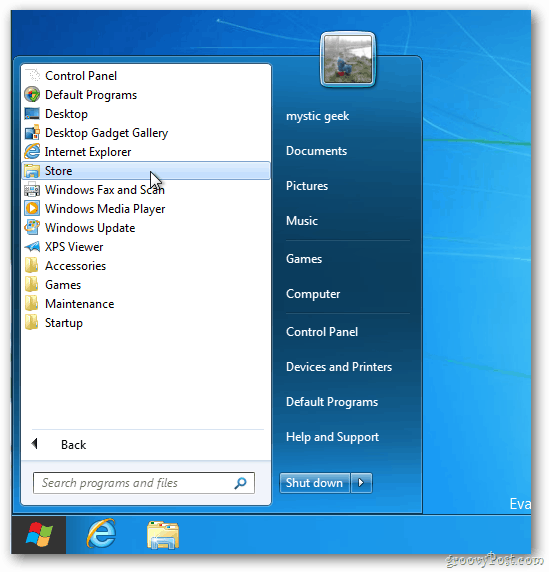Open Computer from the right pane
The image size is (549, 572).
(313, 294)
